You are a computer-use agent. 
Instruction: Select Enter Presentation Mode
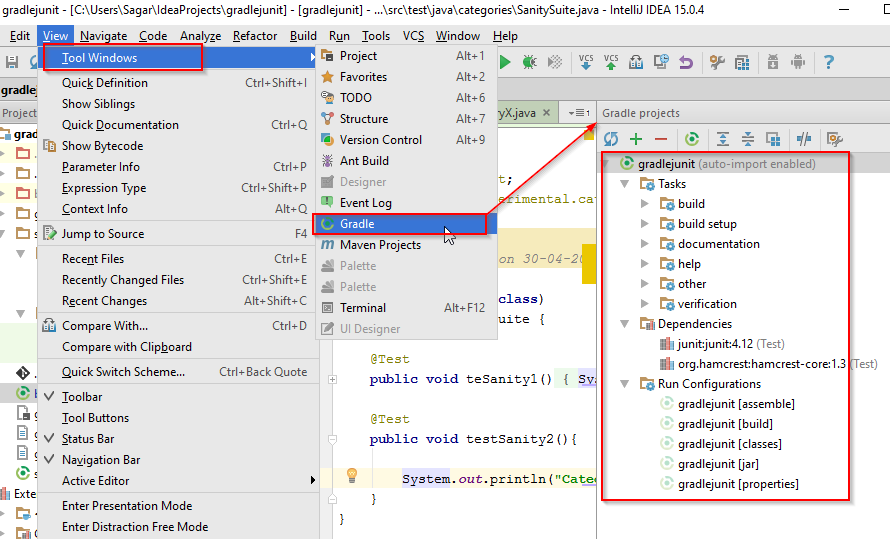coord(179,506)
